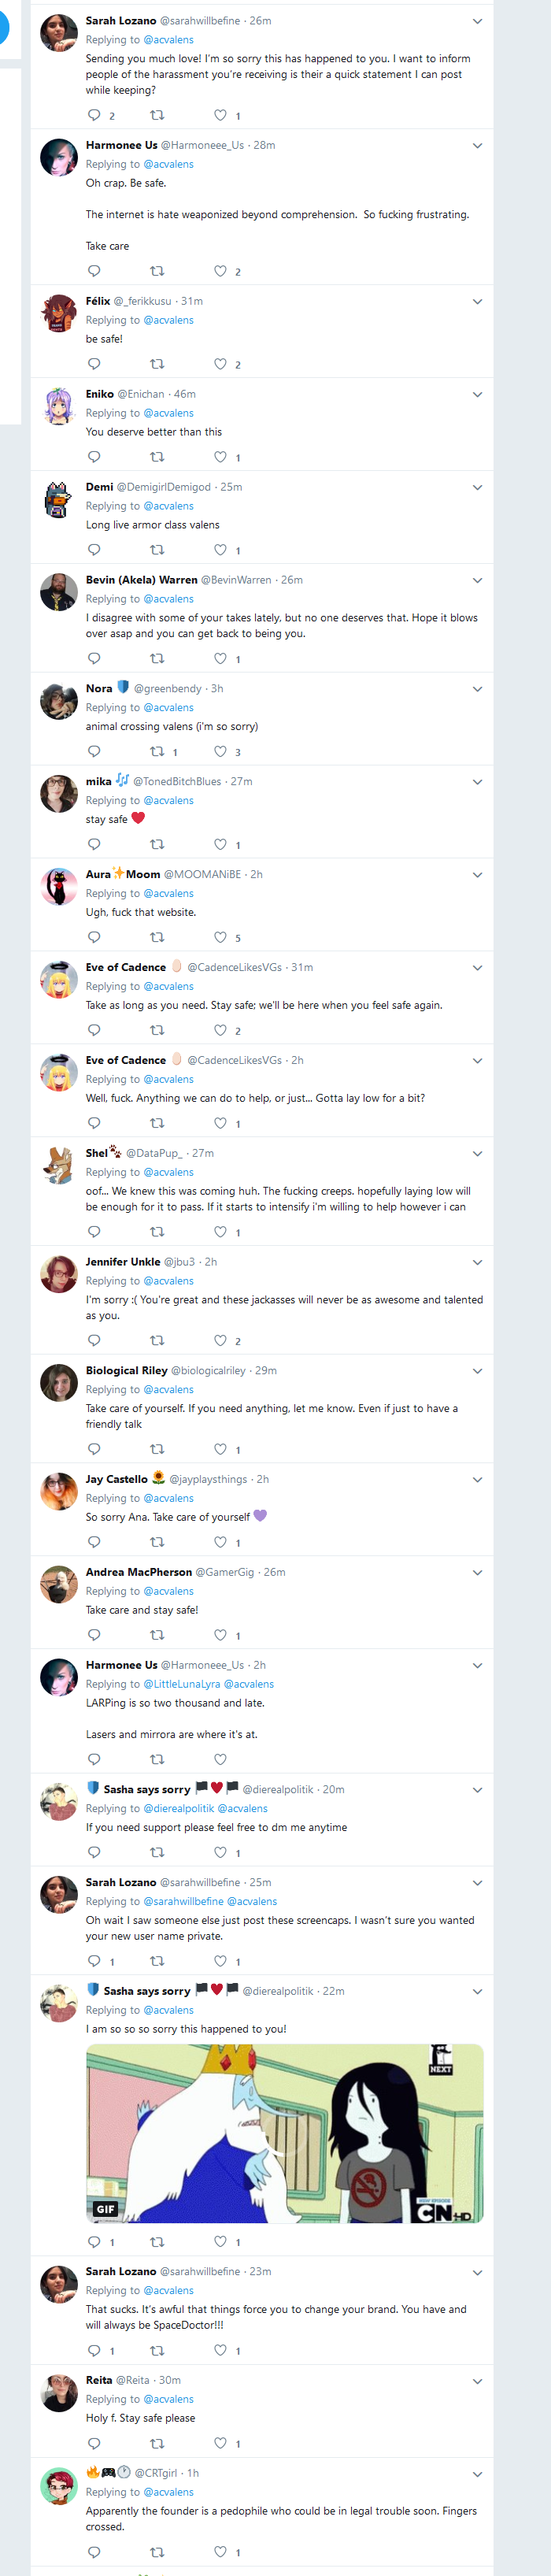Open @LittleLunaLyra mention link
The height and width of the screenshot is (2576, 551).
pos(182,1684)
